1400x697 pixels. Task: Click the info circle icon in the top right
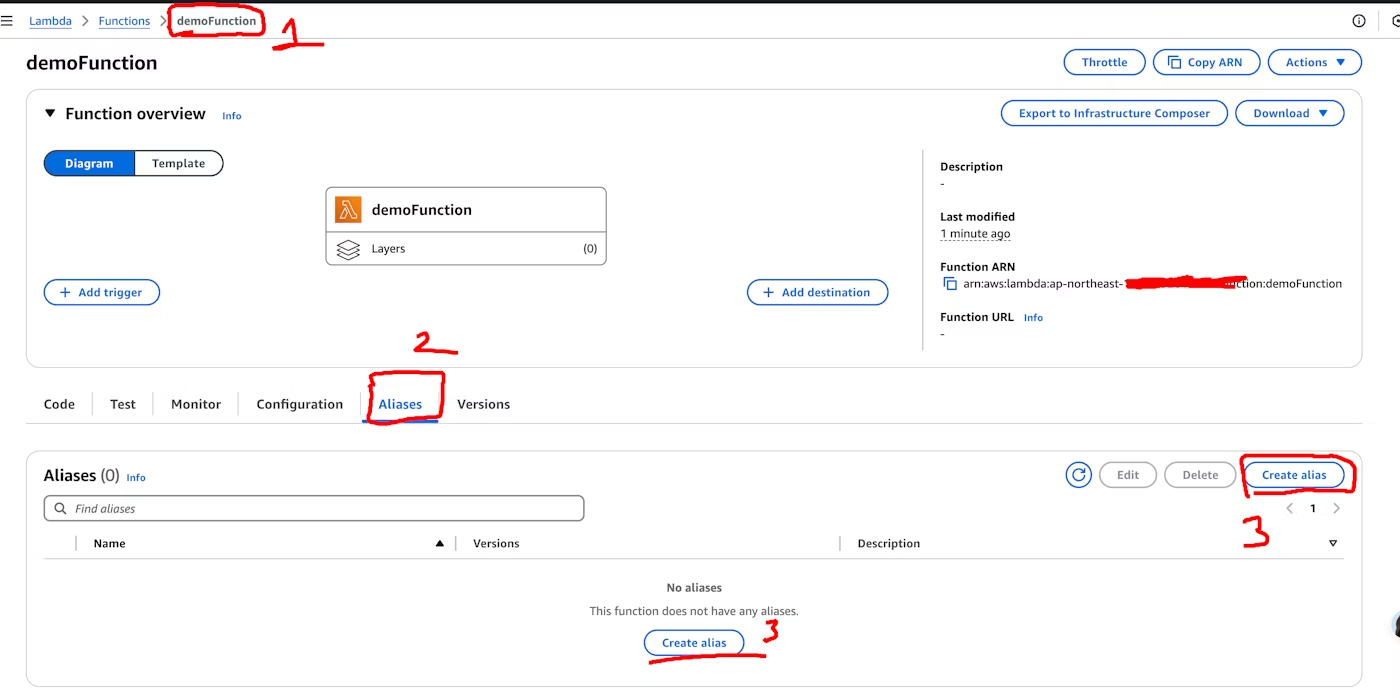[x=1359, y=21]
